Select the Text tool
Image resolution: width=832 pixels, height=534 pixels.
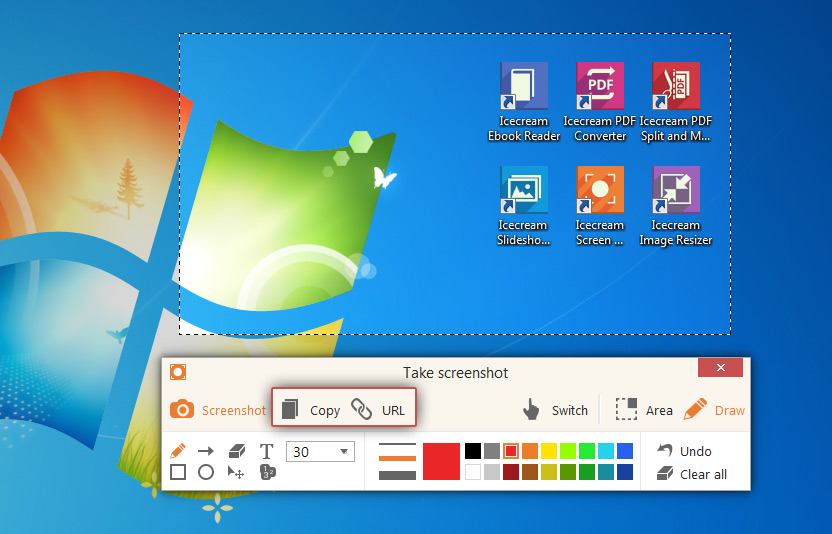[x=266, y=451]
